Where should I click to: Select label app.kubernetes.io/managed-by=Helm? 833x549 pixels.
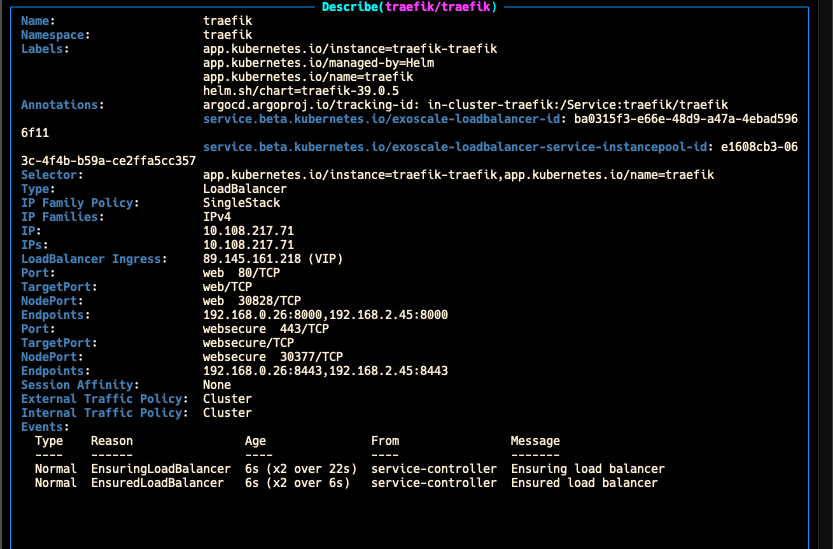(319, 63)
